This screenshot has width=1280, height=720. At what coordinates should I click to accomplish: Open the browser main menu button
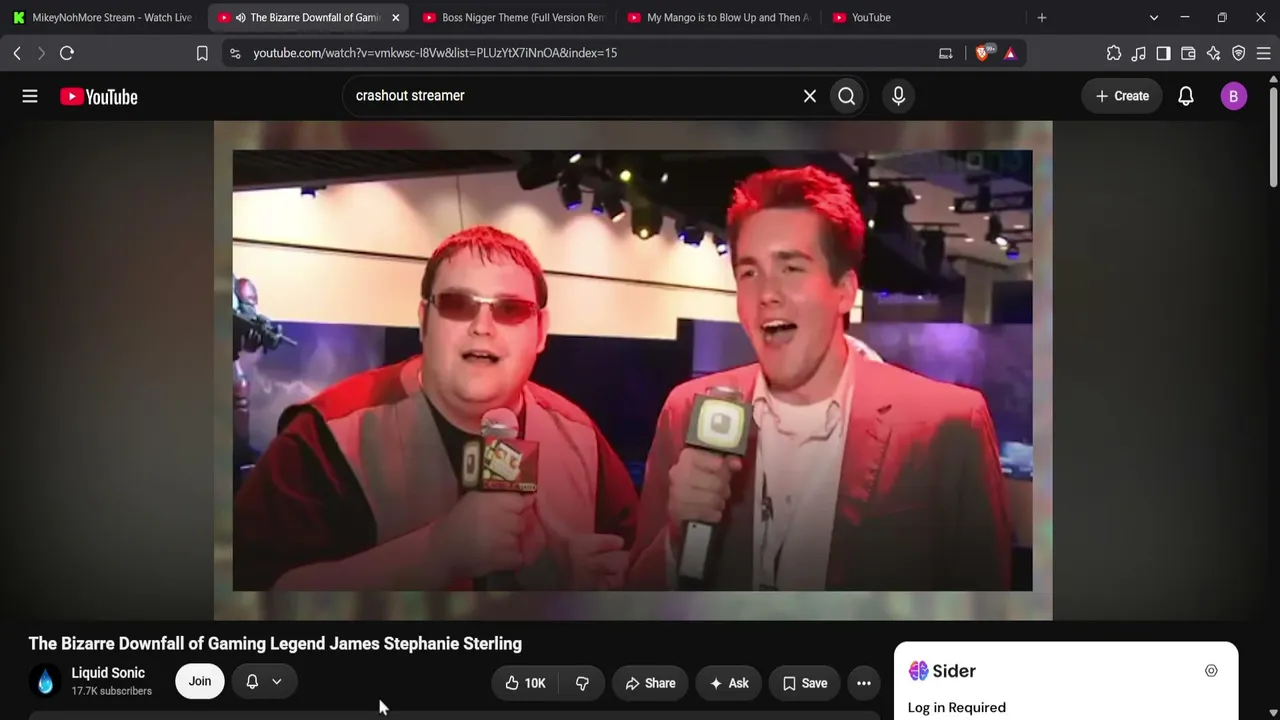[x=1264, y=53]
